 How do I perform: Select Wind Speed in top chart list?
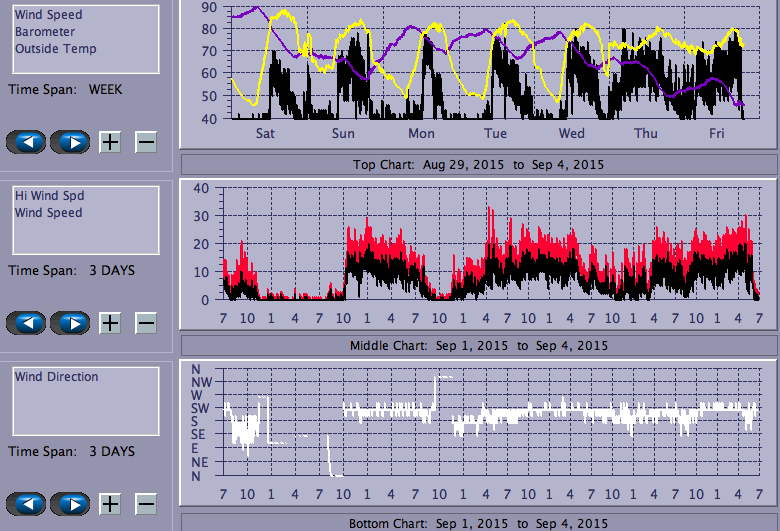[x=48, y=16]
